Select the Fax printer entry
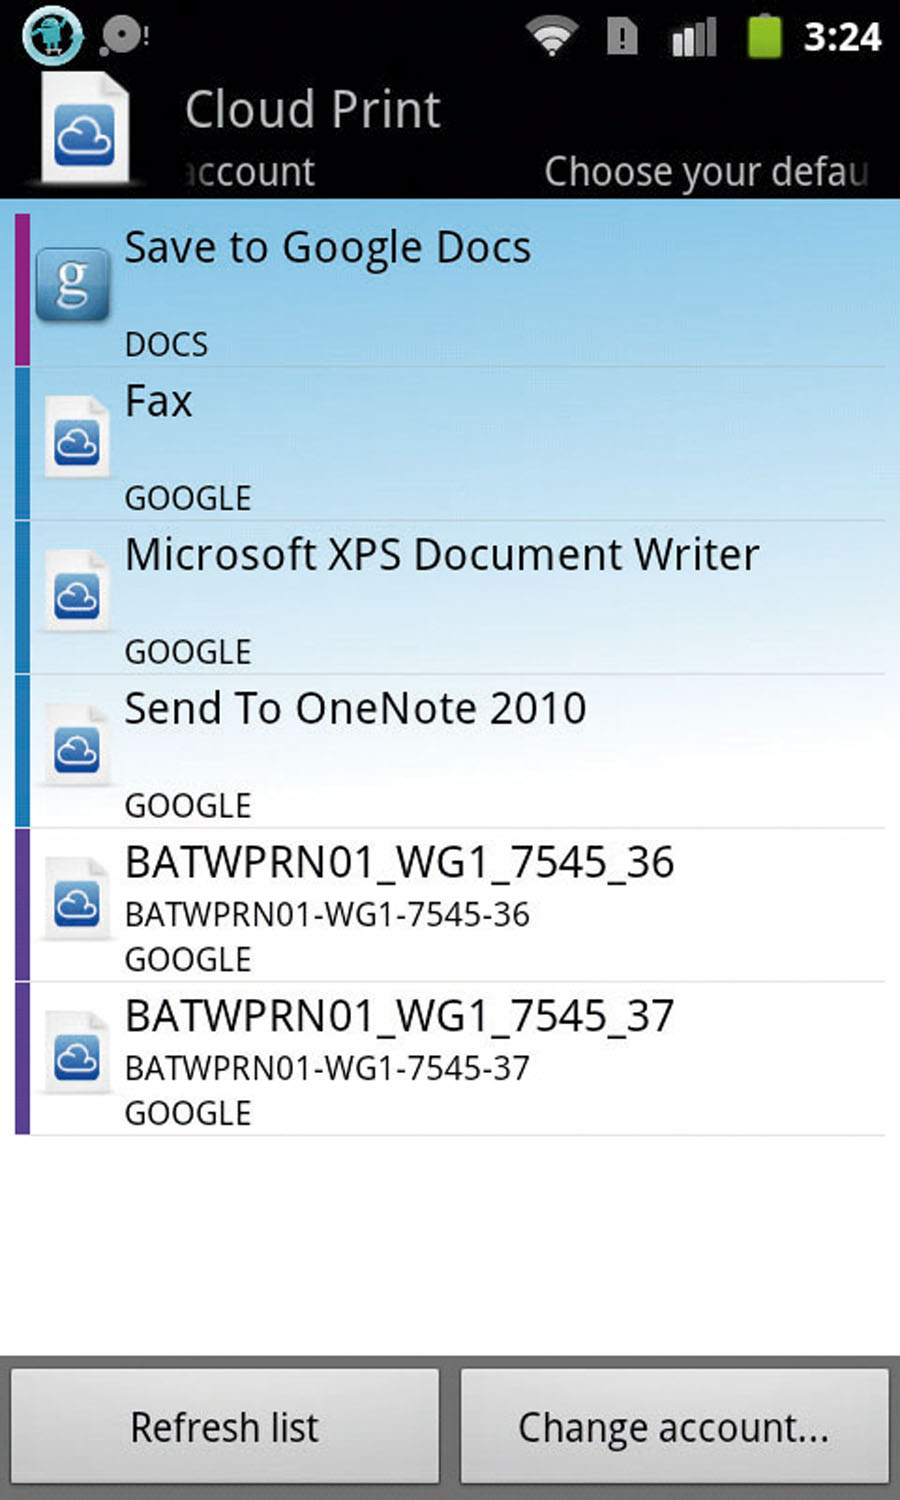Viewport: 900px width, 1500px height. click(x=450, y=443)
